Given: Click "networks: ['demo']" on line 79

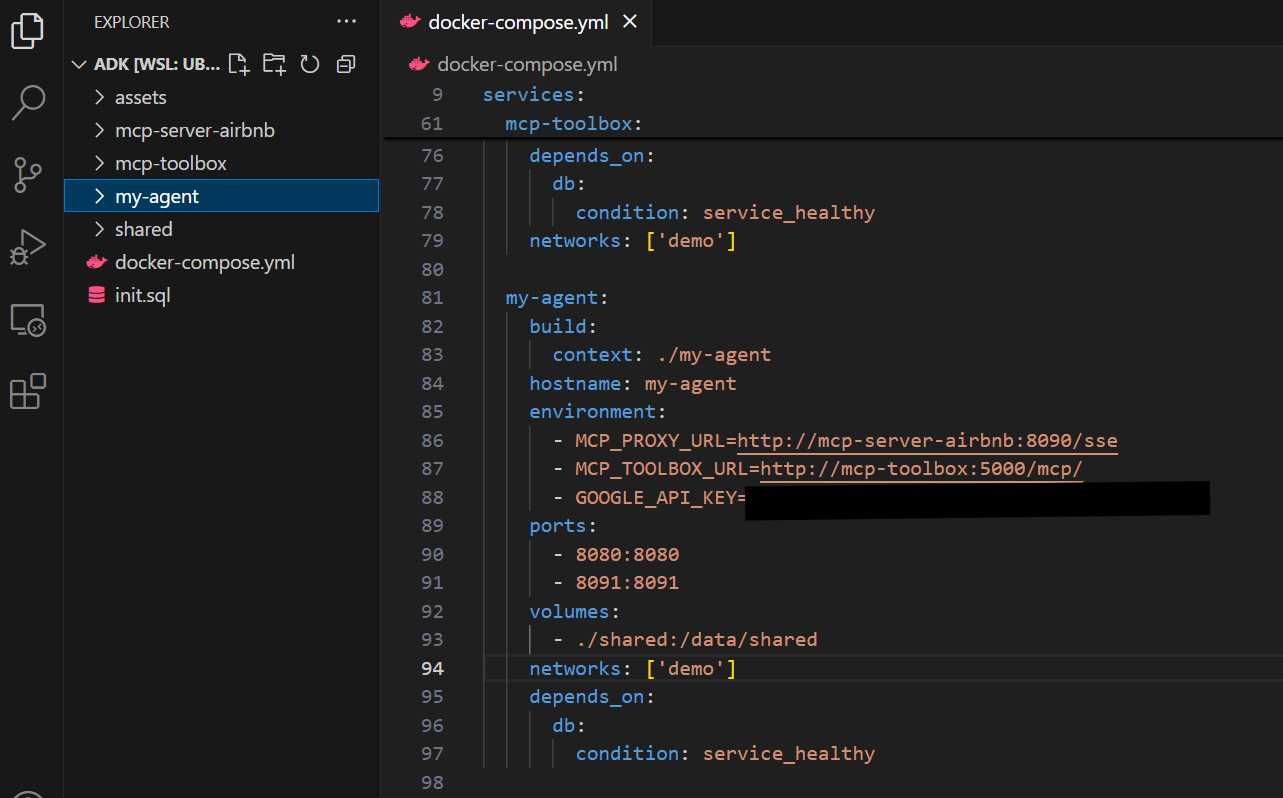Looking at the screenshot, I should (x=632, y=241).
